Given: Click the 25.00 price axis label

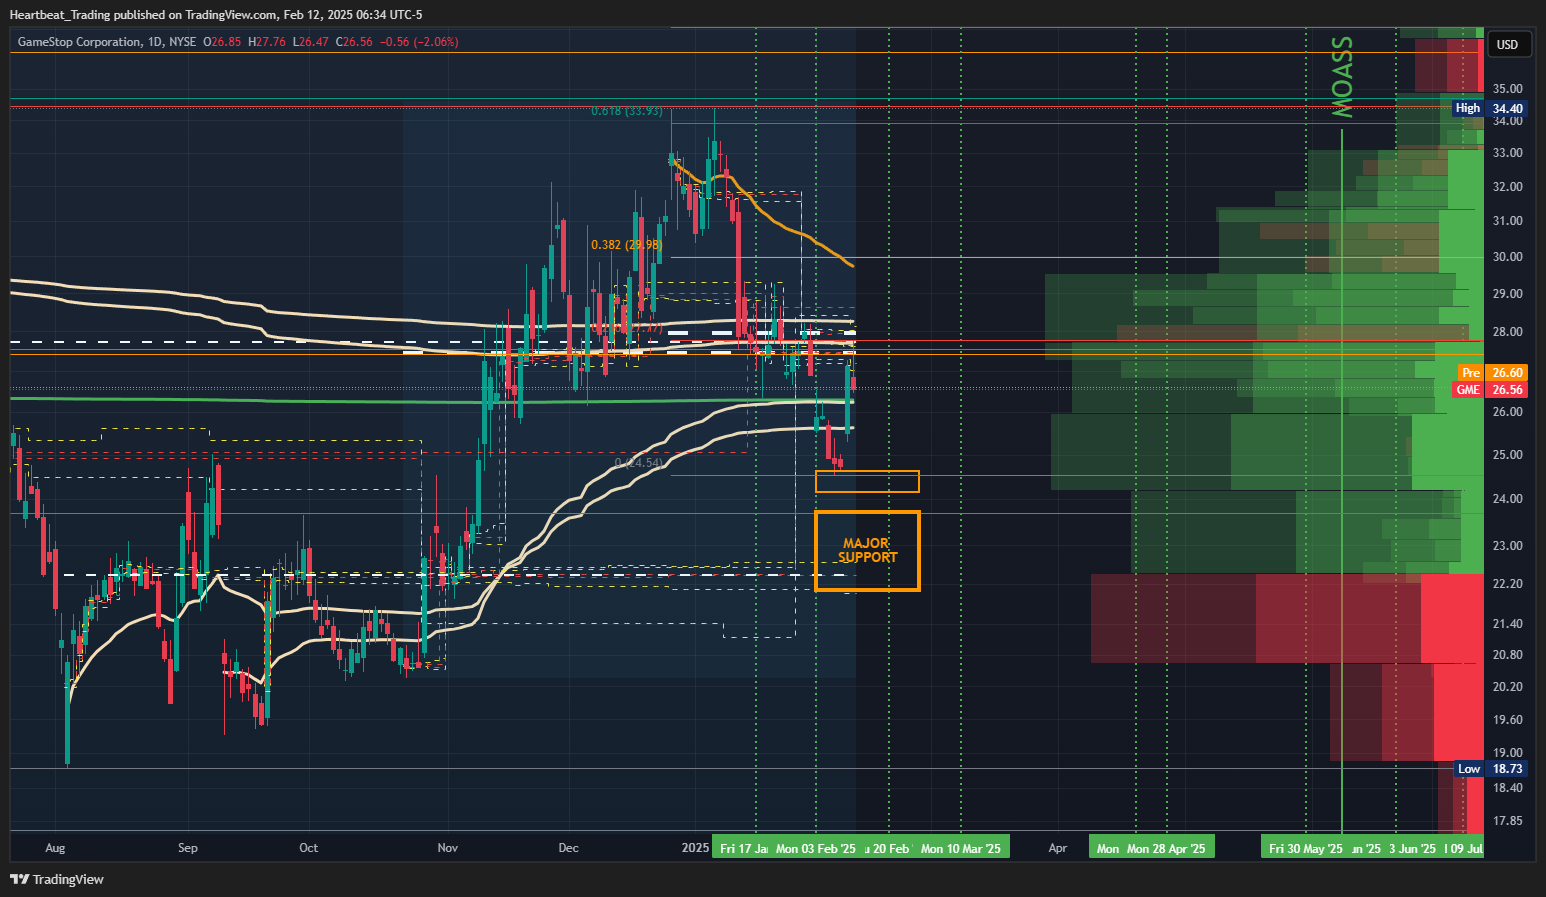Looking at the screenshot, I should 1507,455.
